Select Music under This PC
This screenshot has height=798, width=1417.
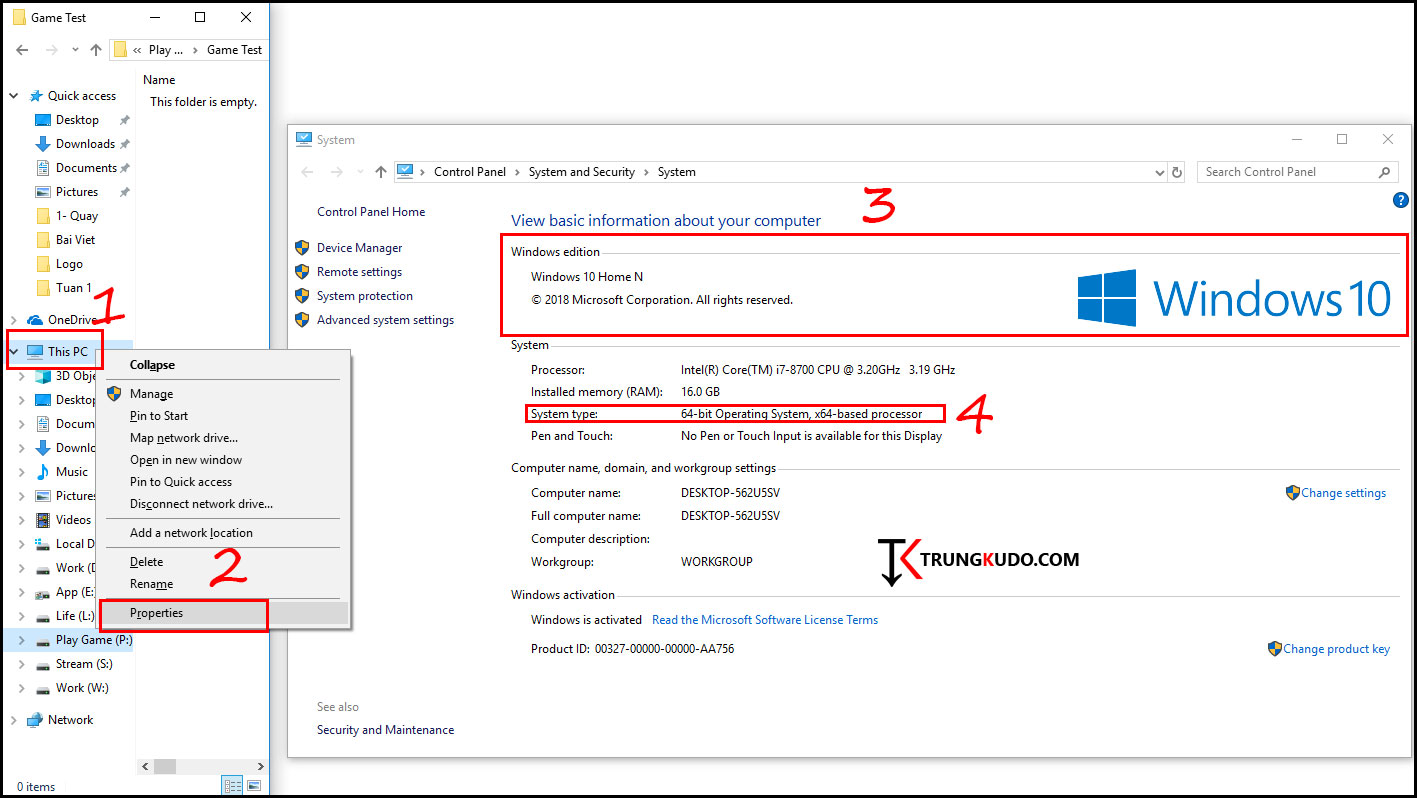72,472
